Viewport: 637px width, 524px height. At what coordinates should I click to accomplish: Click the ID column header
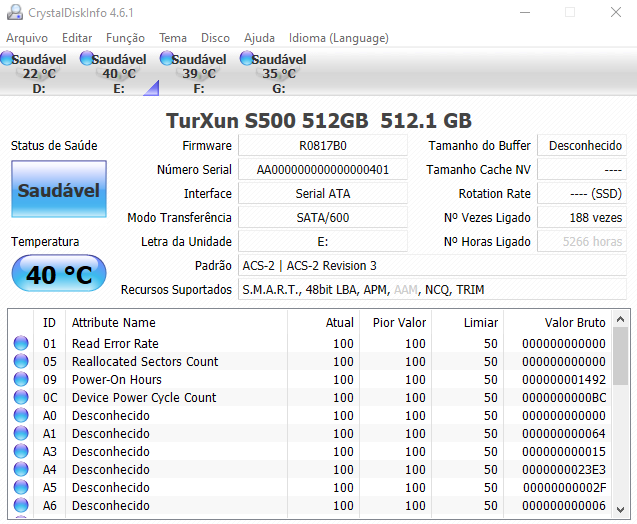click(50, 323)
